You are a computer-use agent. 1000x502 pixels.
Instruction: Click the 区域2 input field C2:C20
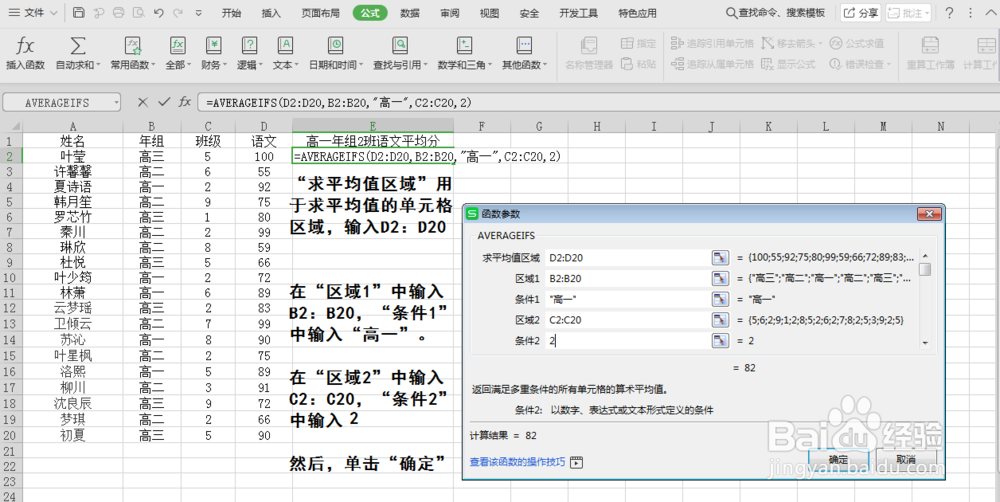click(x=627, y=320)
